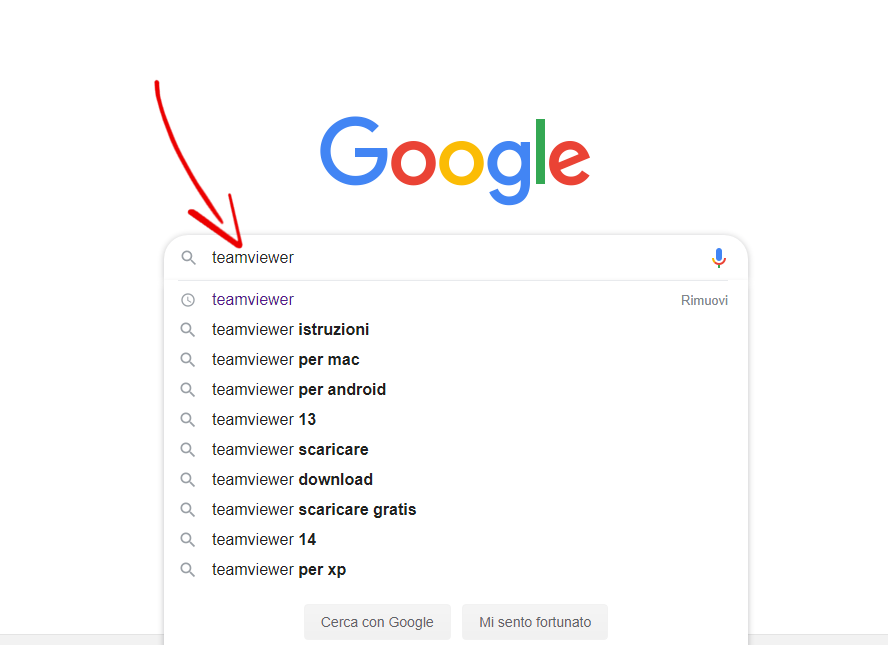Pick the suggestion teamviewer scaricare

pyautogui.click(x=290, y=450)
